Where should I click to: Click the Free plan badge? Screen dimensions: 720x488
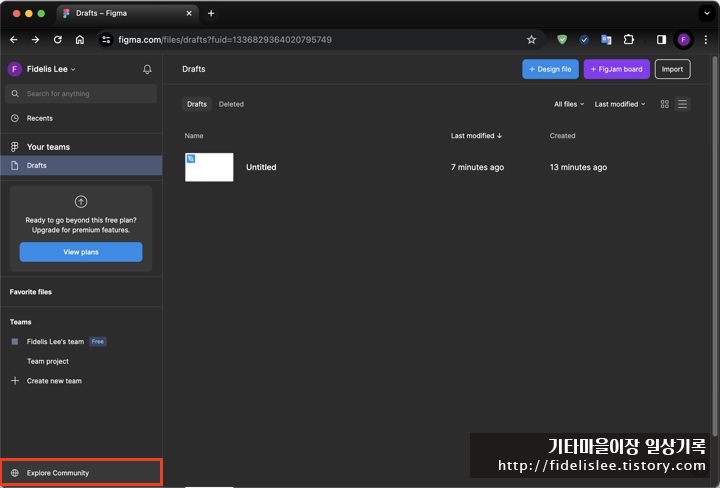[x=98, y=342]
